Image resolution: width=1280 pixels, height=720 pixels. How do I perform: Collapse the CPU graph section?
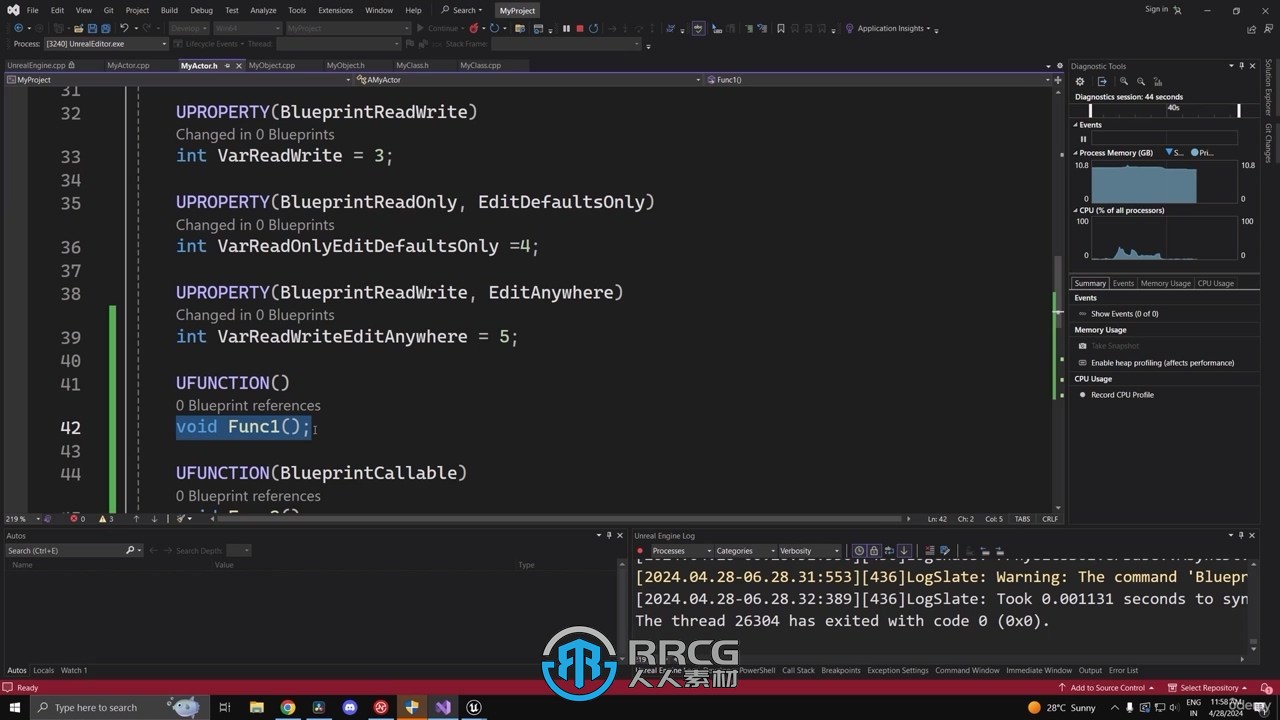point(1076,210)
